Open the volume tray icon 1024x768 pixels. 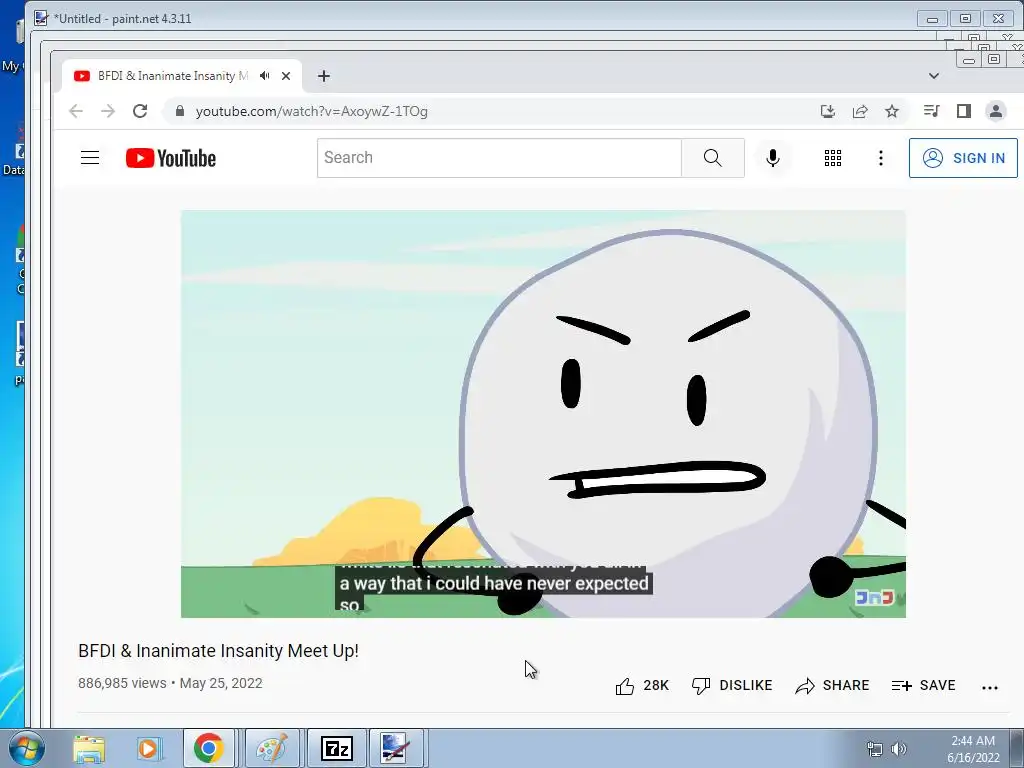click(x=899, y=749)
